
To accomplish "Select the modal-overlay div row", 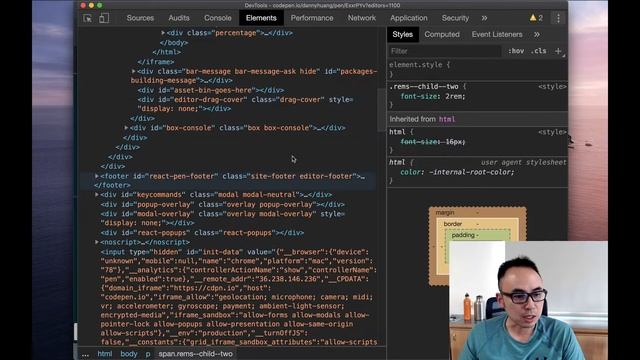I will coord(223,218).
